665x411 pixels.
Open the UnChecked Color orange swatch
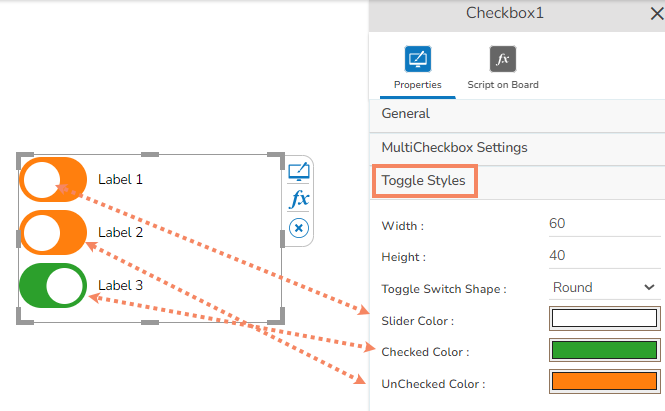(x=603, y=382)
